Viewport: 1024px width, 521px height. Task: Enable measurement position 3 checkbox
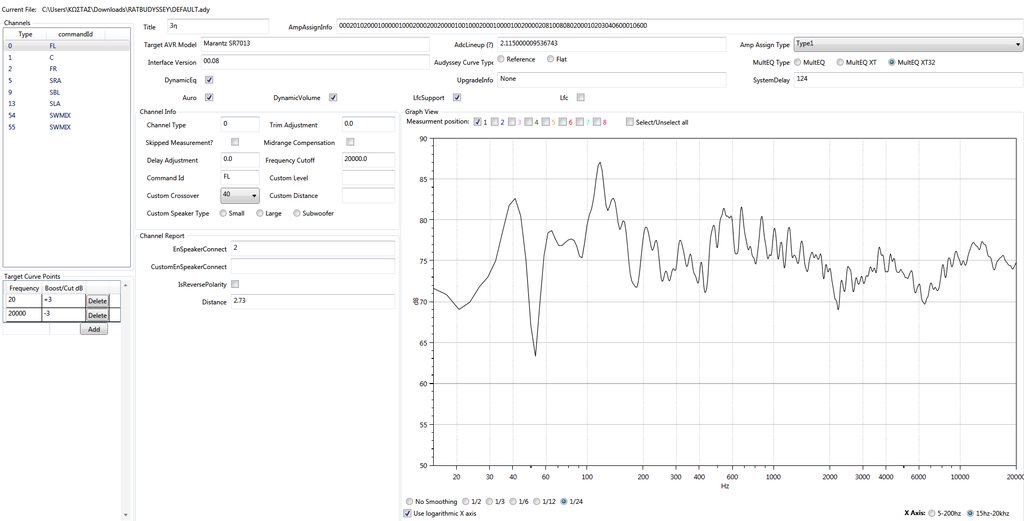click(x=512, y=122)
